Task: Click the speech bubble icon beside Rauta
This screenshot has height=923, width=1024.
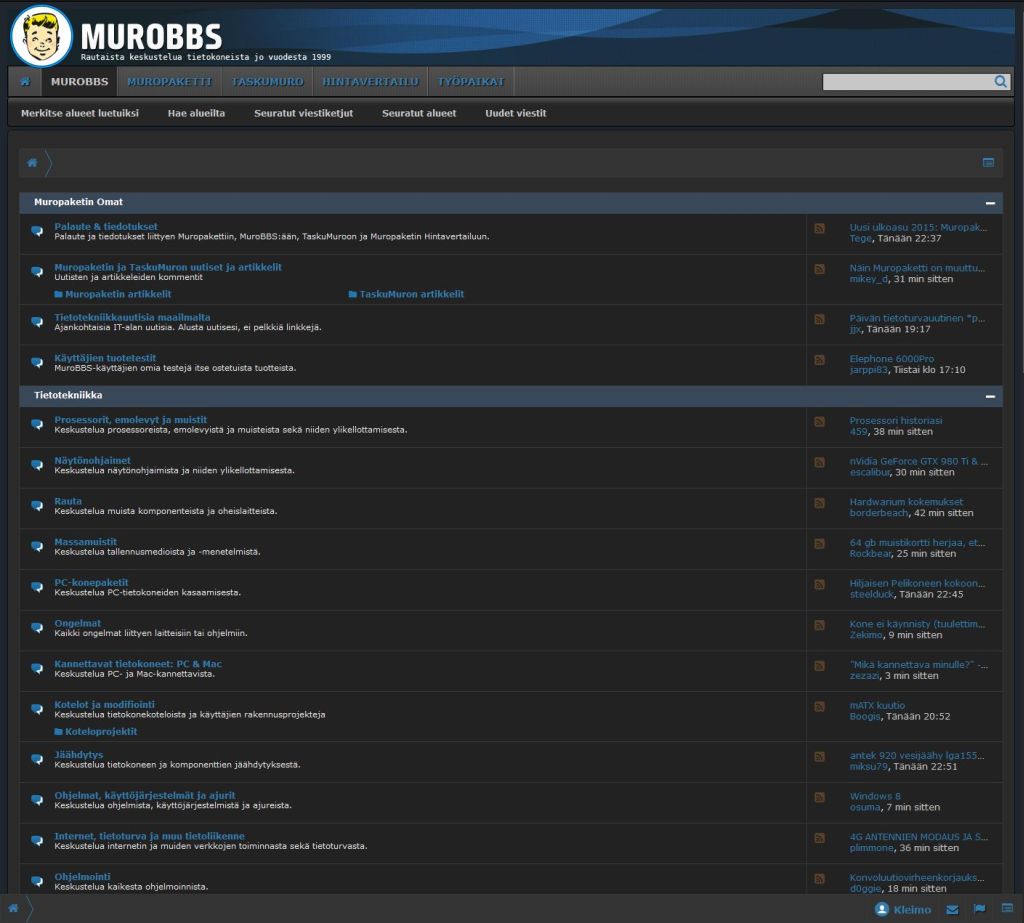Action: 37,506
